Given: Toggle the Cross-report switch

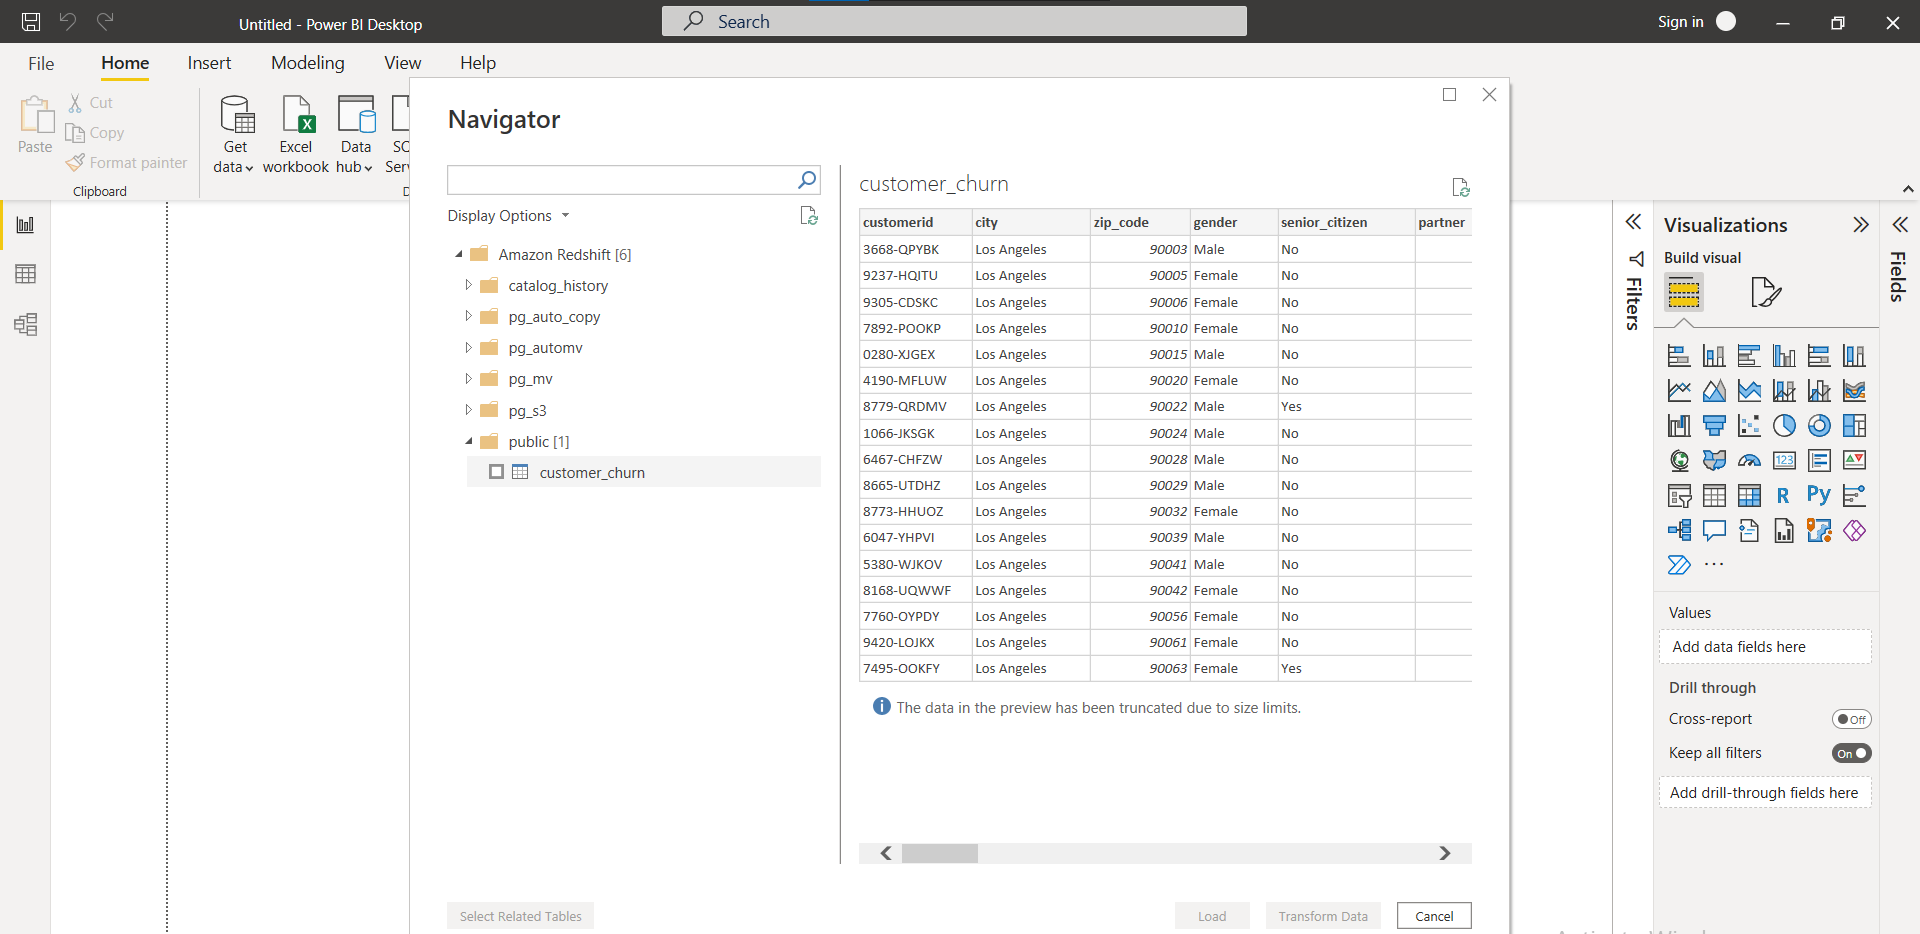Looking at the screenshot, I should point(1851,719).
